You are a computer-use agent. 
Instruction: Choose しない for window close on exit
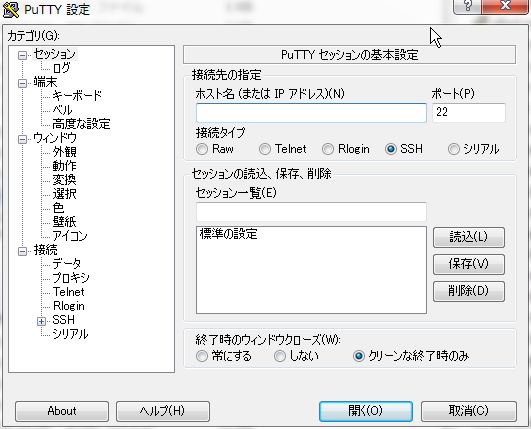pos(280,356)
